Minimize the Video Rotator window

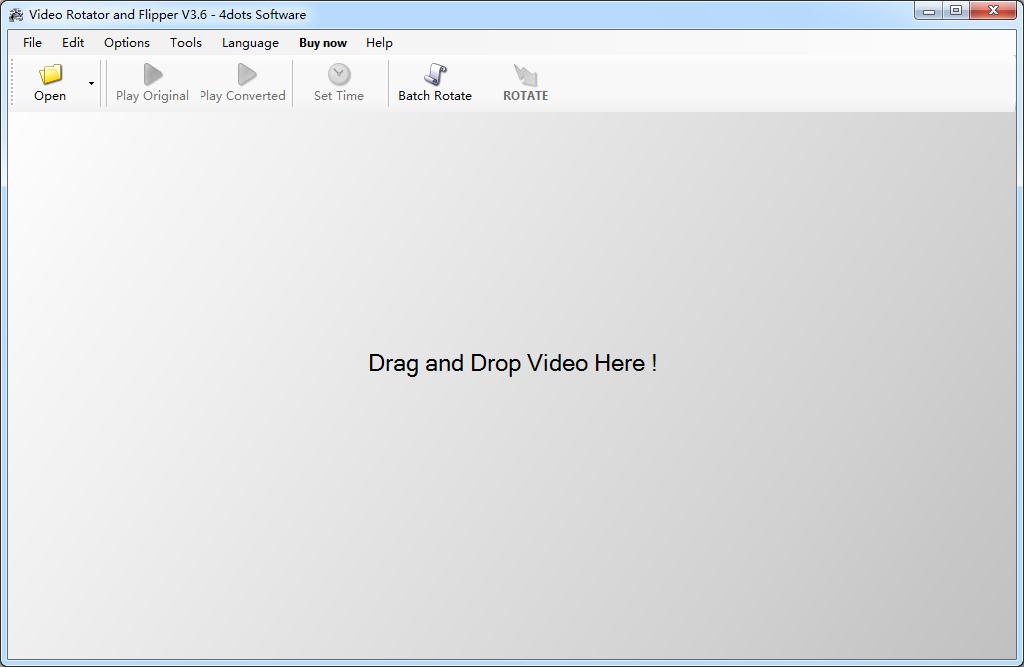coord(929,11)
